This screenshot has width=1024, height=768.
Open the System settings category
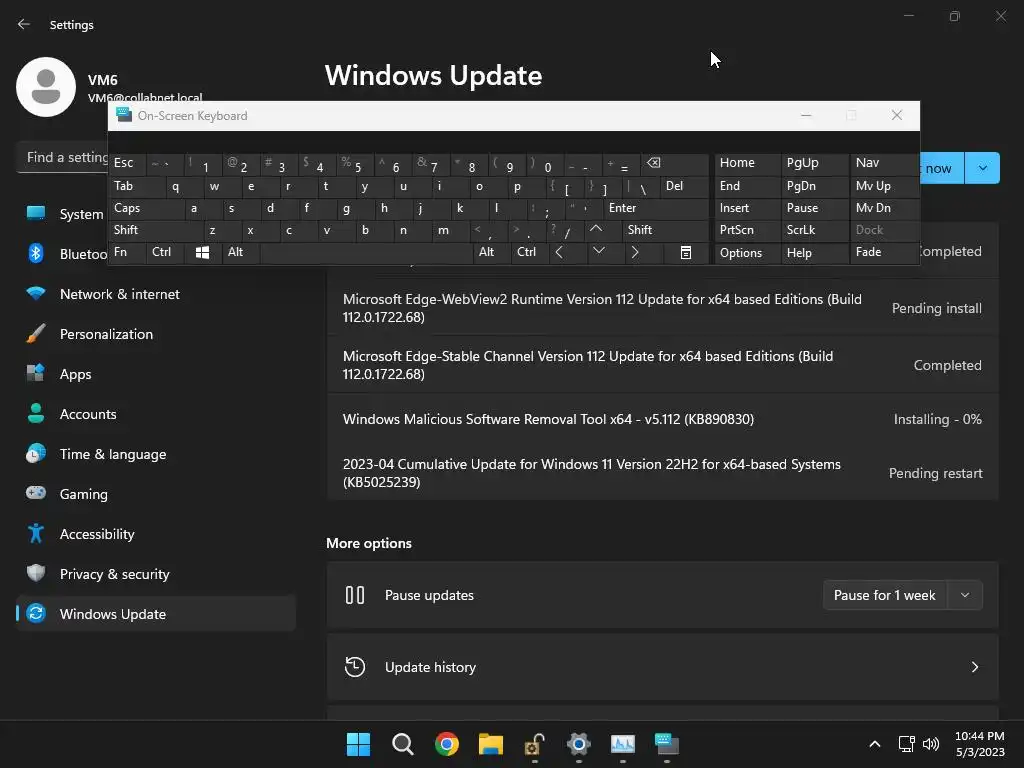[64, 214]
